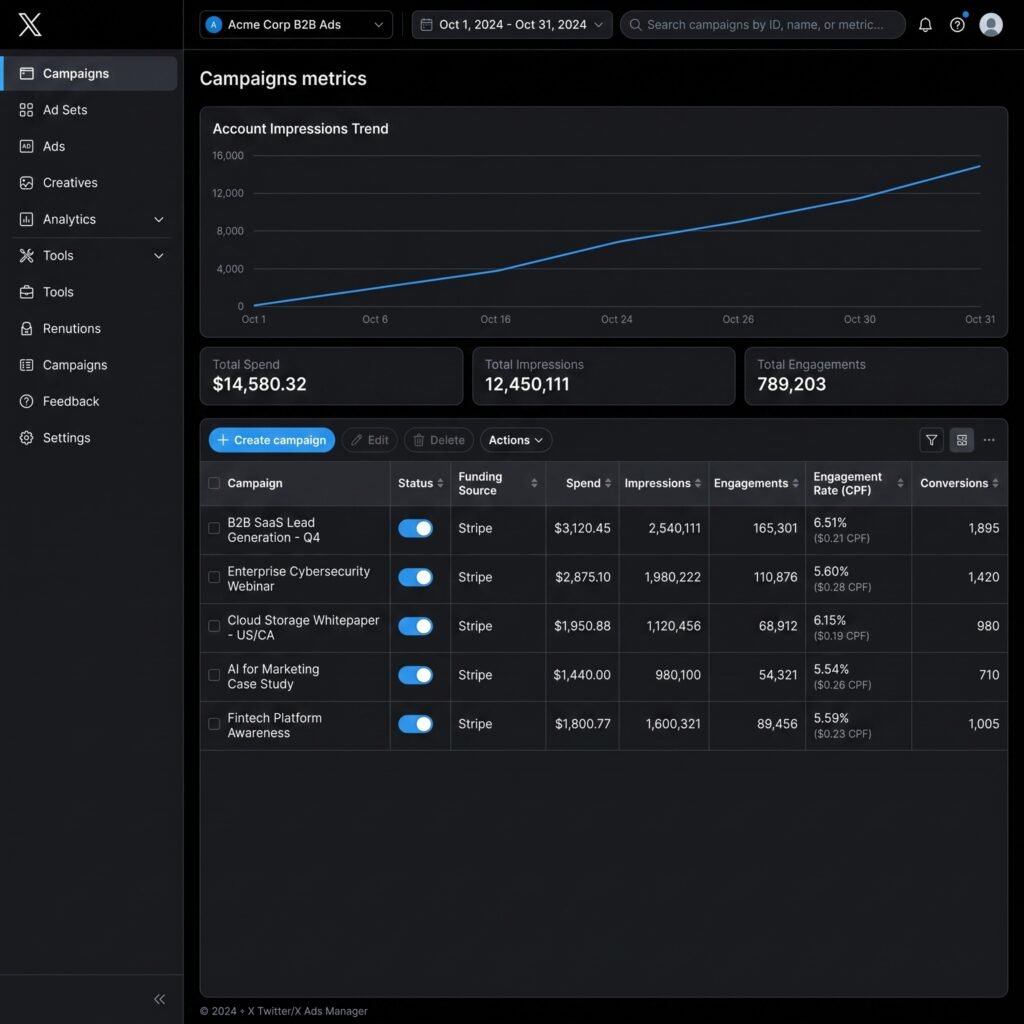Open the notifications bell

coord(925,25)
